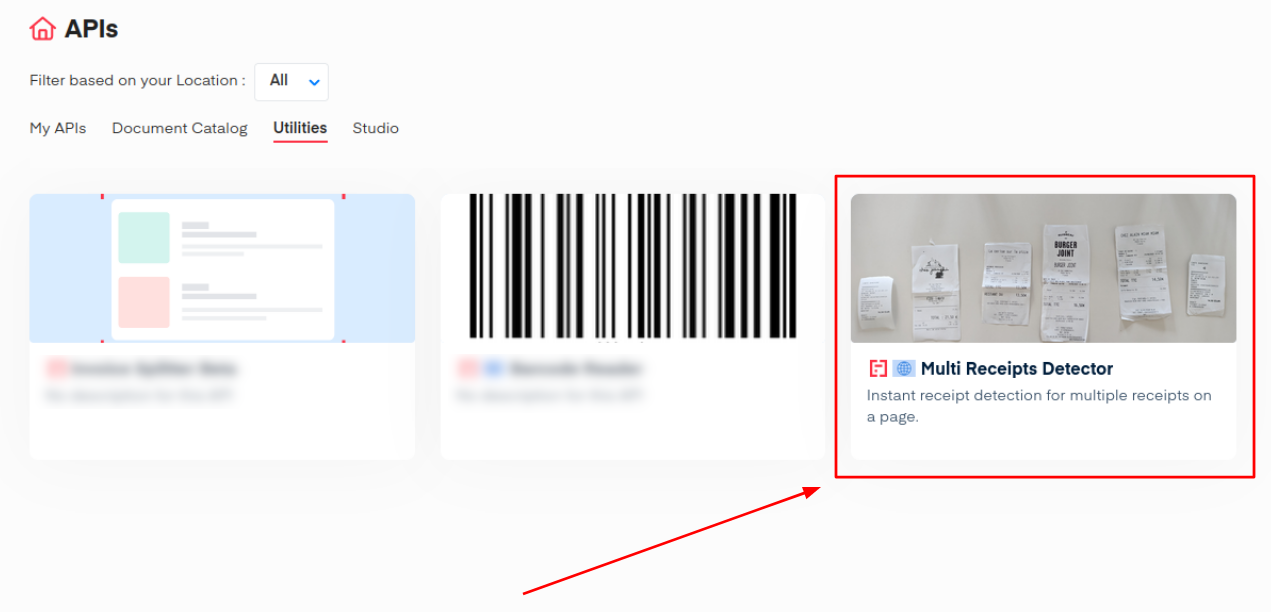
Task: Expand the location filter chevron arrow
Action: tap(313, 82)
